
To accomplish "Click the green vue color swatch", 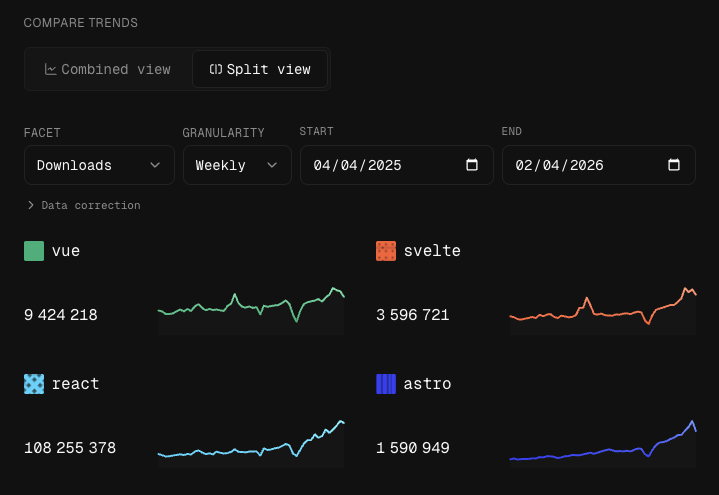I will pyautogui.click(x=34, y=251).
